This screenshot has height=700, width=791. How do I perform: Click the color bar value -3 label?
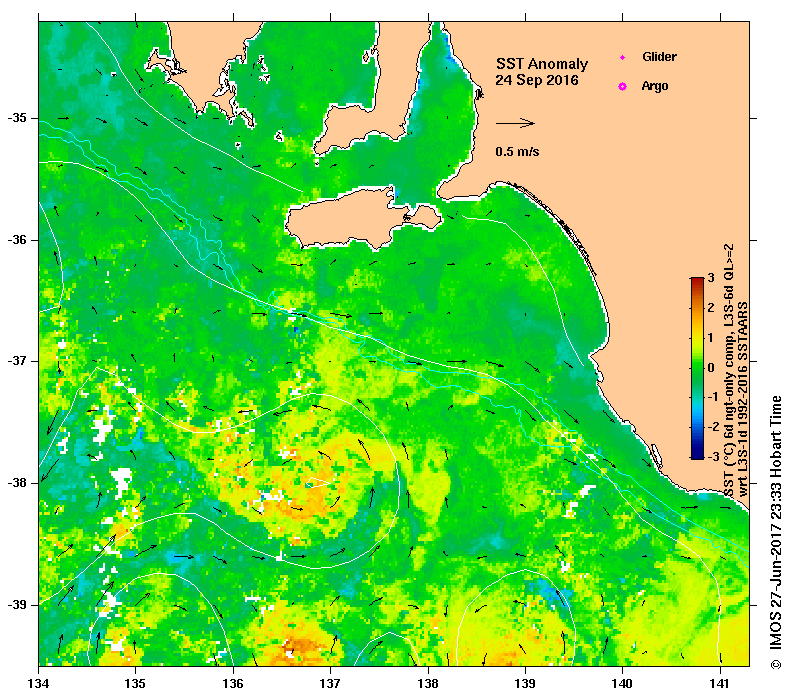click(x=711, y=457)
